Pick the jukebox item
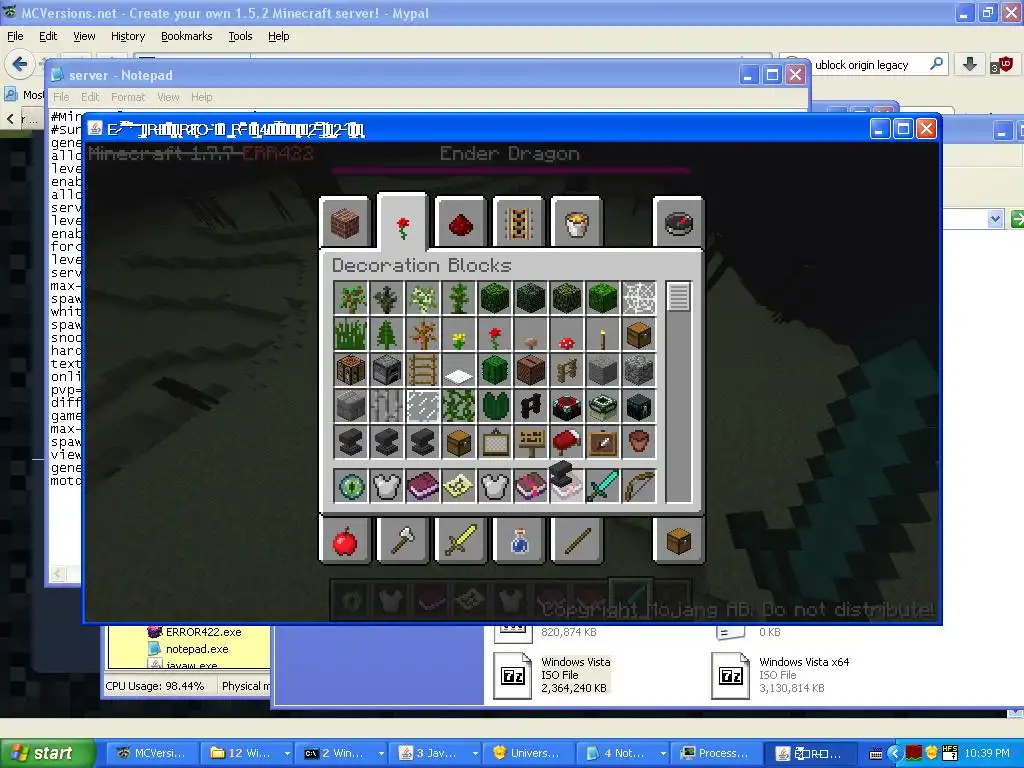1024x768 pixels. (x=530, y=370)
